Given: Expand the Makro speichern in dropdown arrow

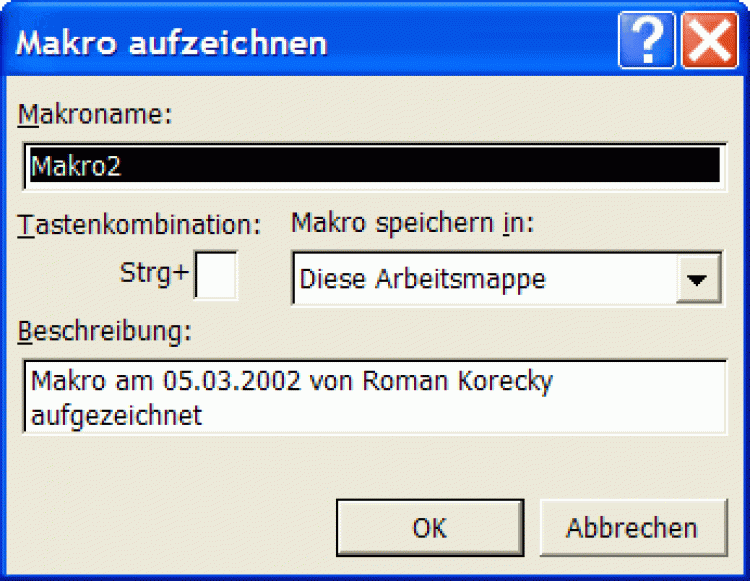Looking at the screenshot, I should tap(699, 279).
